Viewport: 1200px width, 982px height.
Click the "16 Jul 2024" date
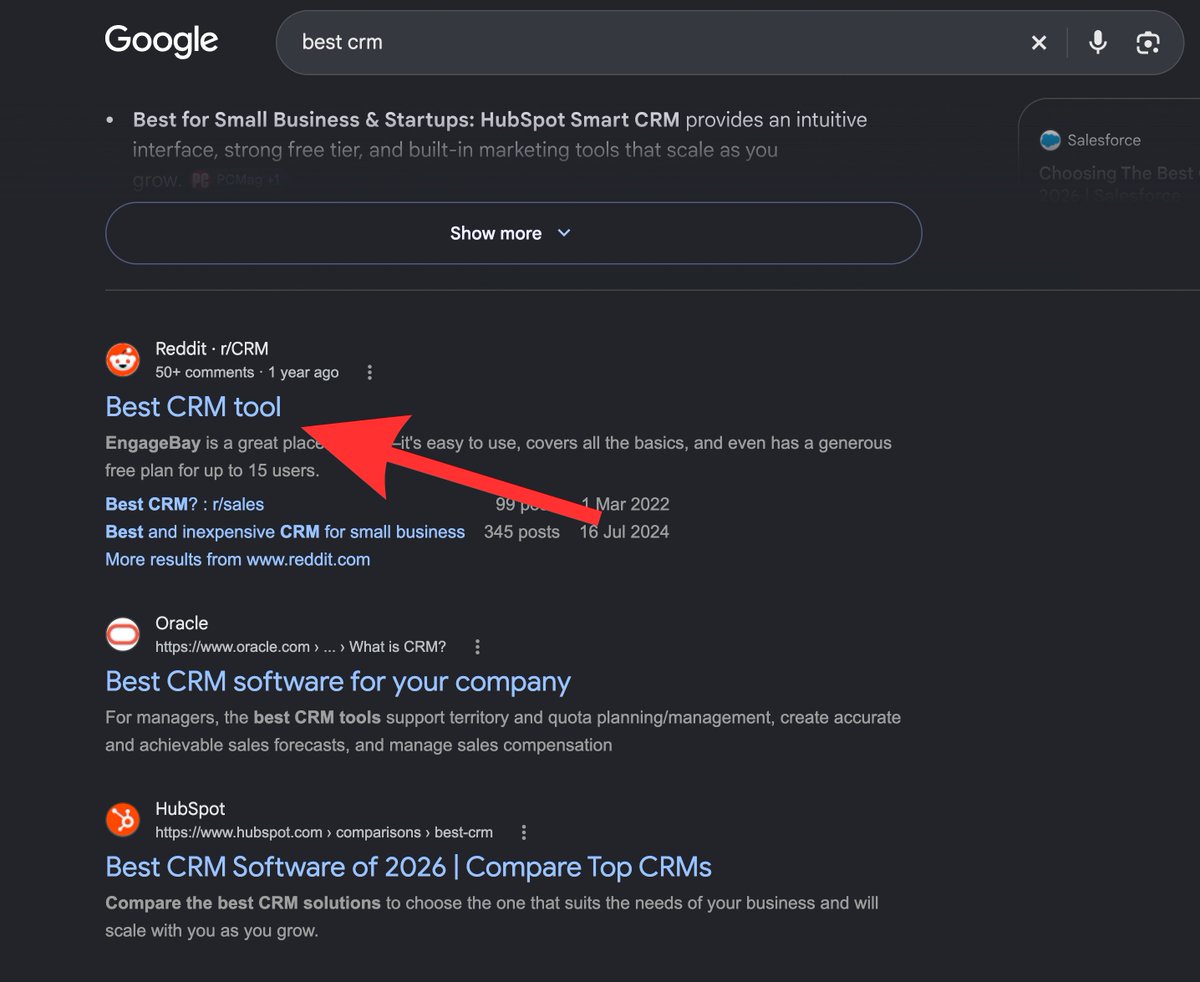(624, 532)
